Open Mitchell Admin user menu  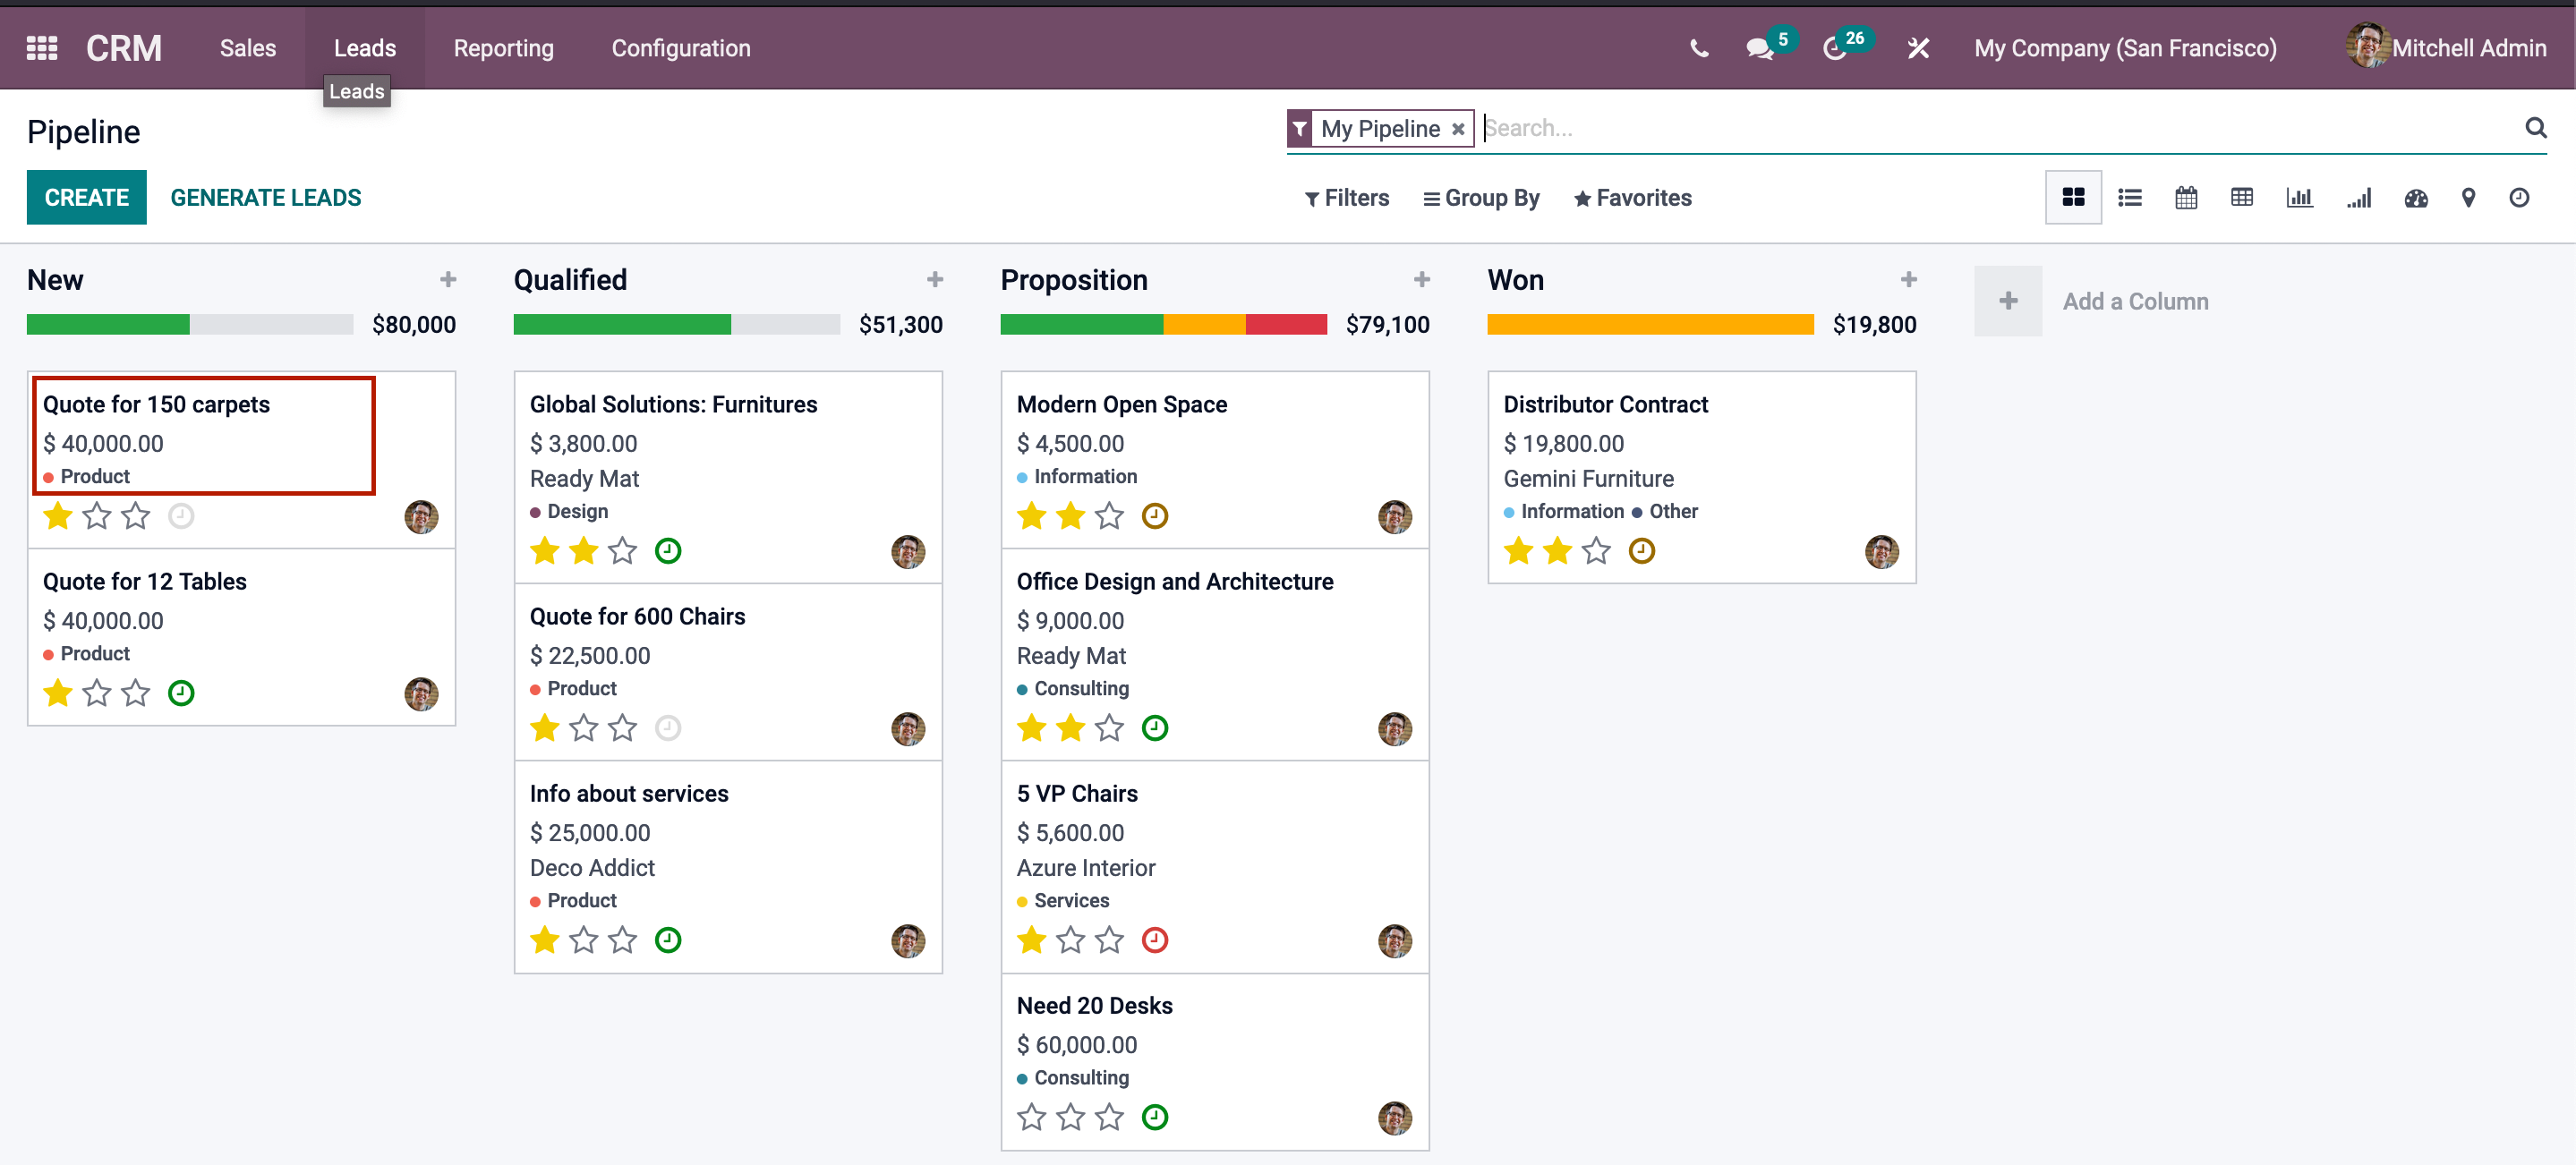[x=2446, y=47]
